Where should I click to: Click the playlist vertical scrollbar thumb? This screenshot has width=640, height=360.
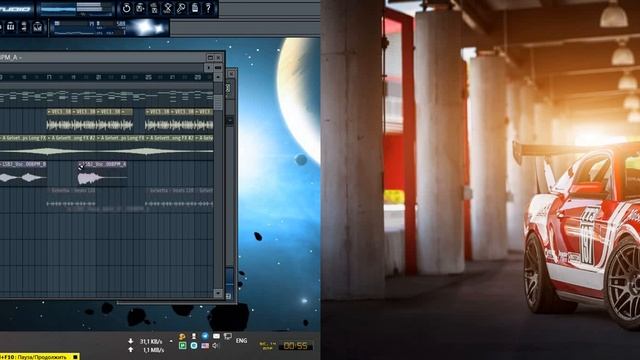click(x=218, y=102)
